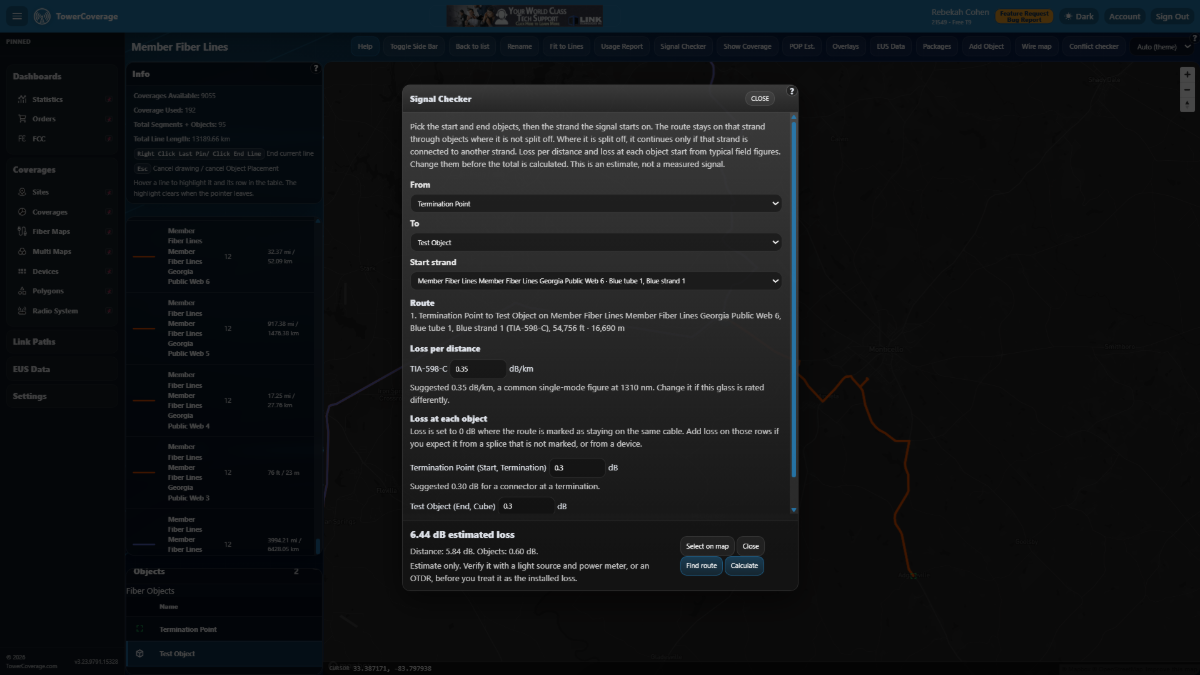Image resolution: width=1200 pixels, height=675 pixels.
Task: Click the pin marker beside Devices
Action: pos(107,271)
